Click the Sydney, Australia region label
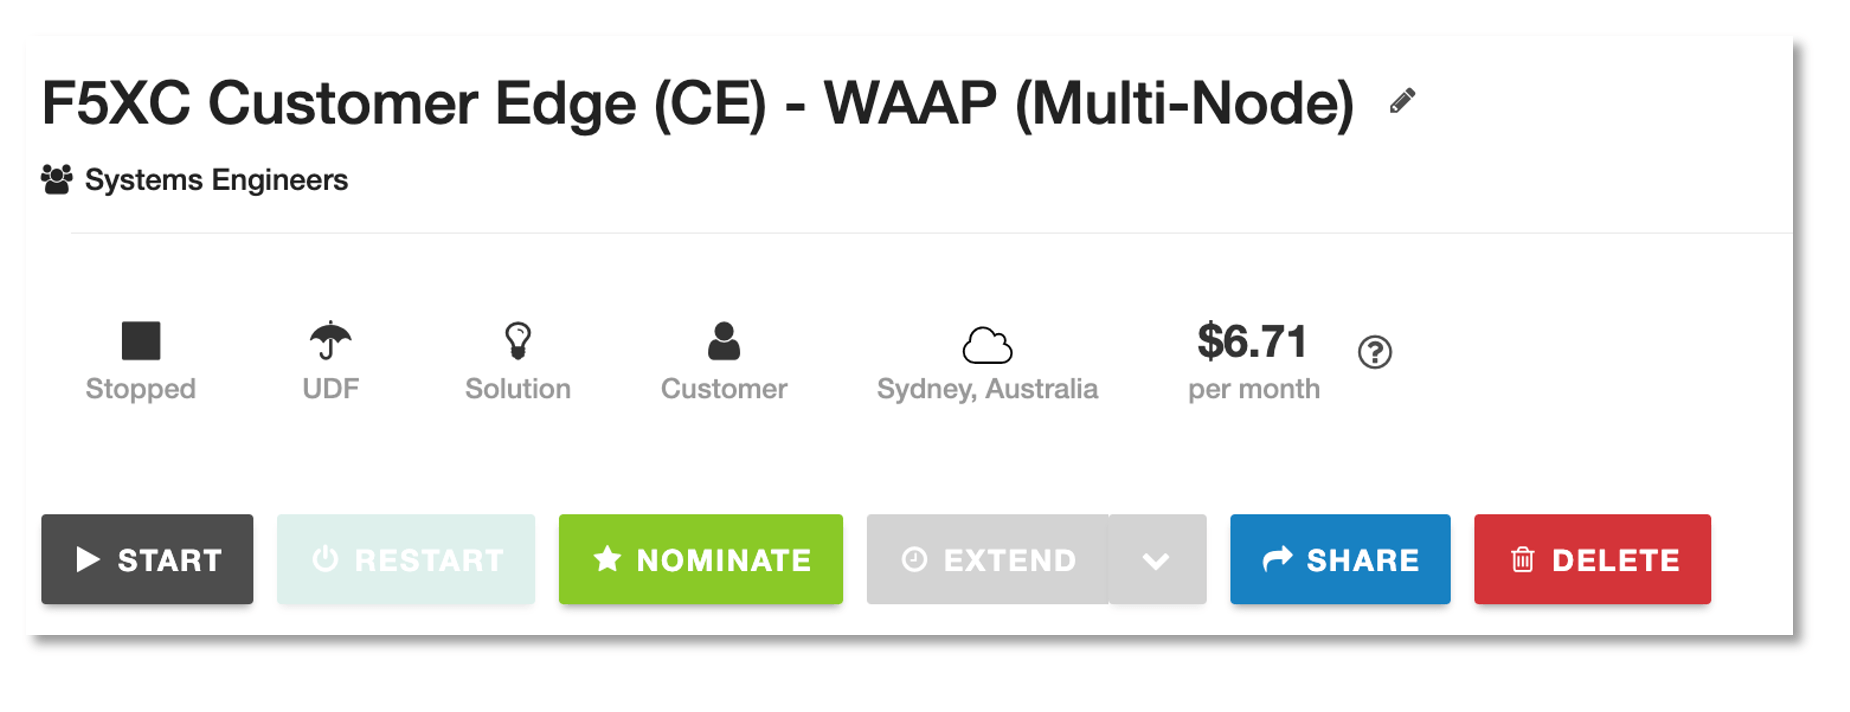 coord(987,389)
